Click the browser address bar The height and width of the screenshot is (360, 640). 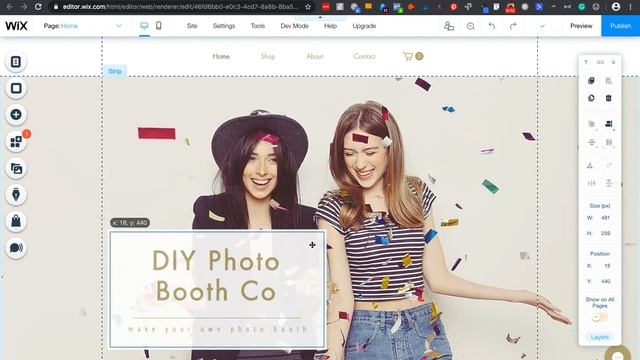pos(180,7)
